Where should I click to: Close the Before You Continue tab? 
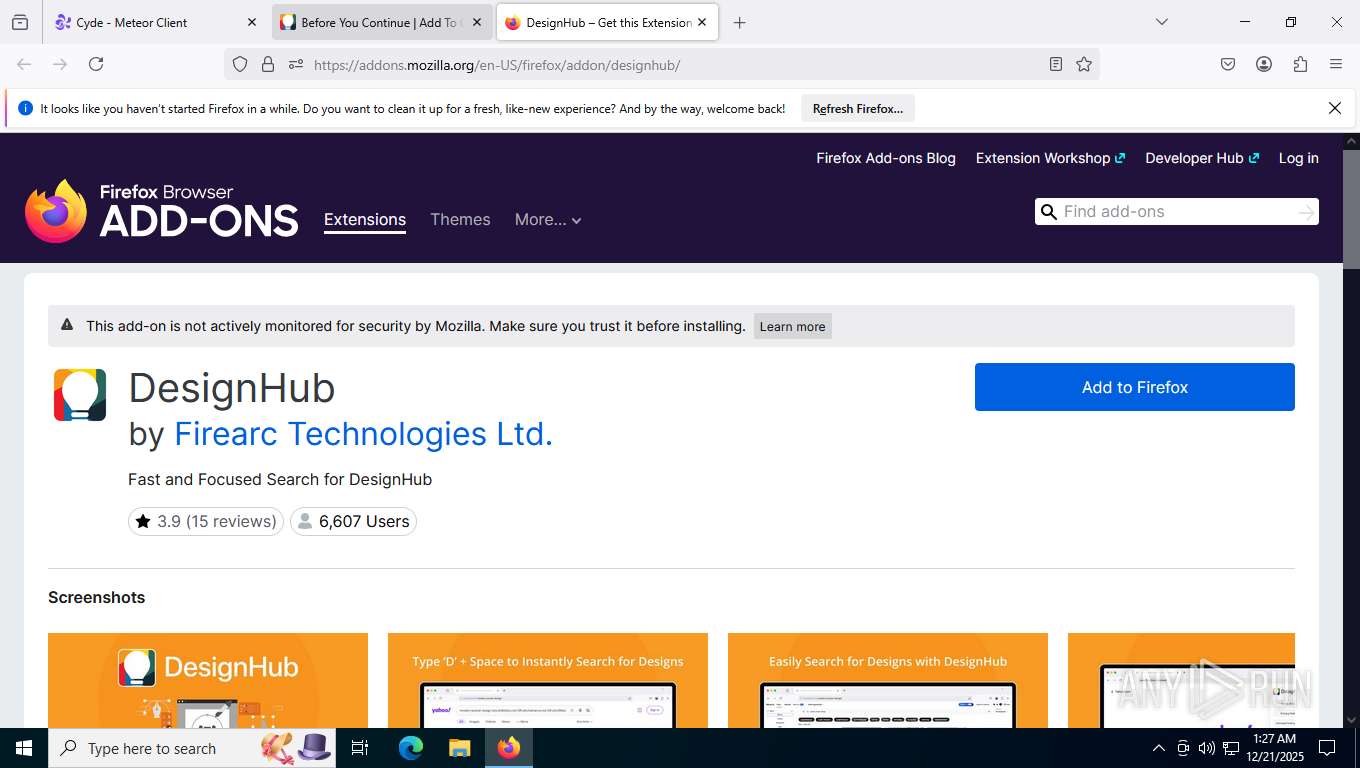pos(478,22)
